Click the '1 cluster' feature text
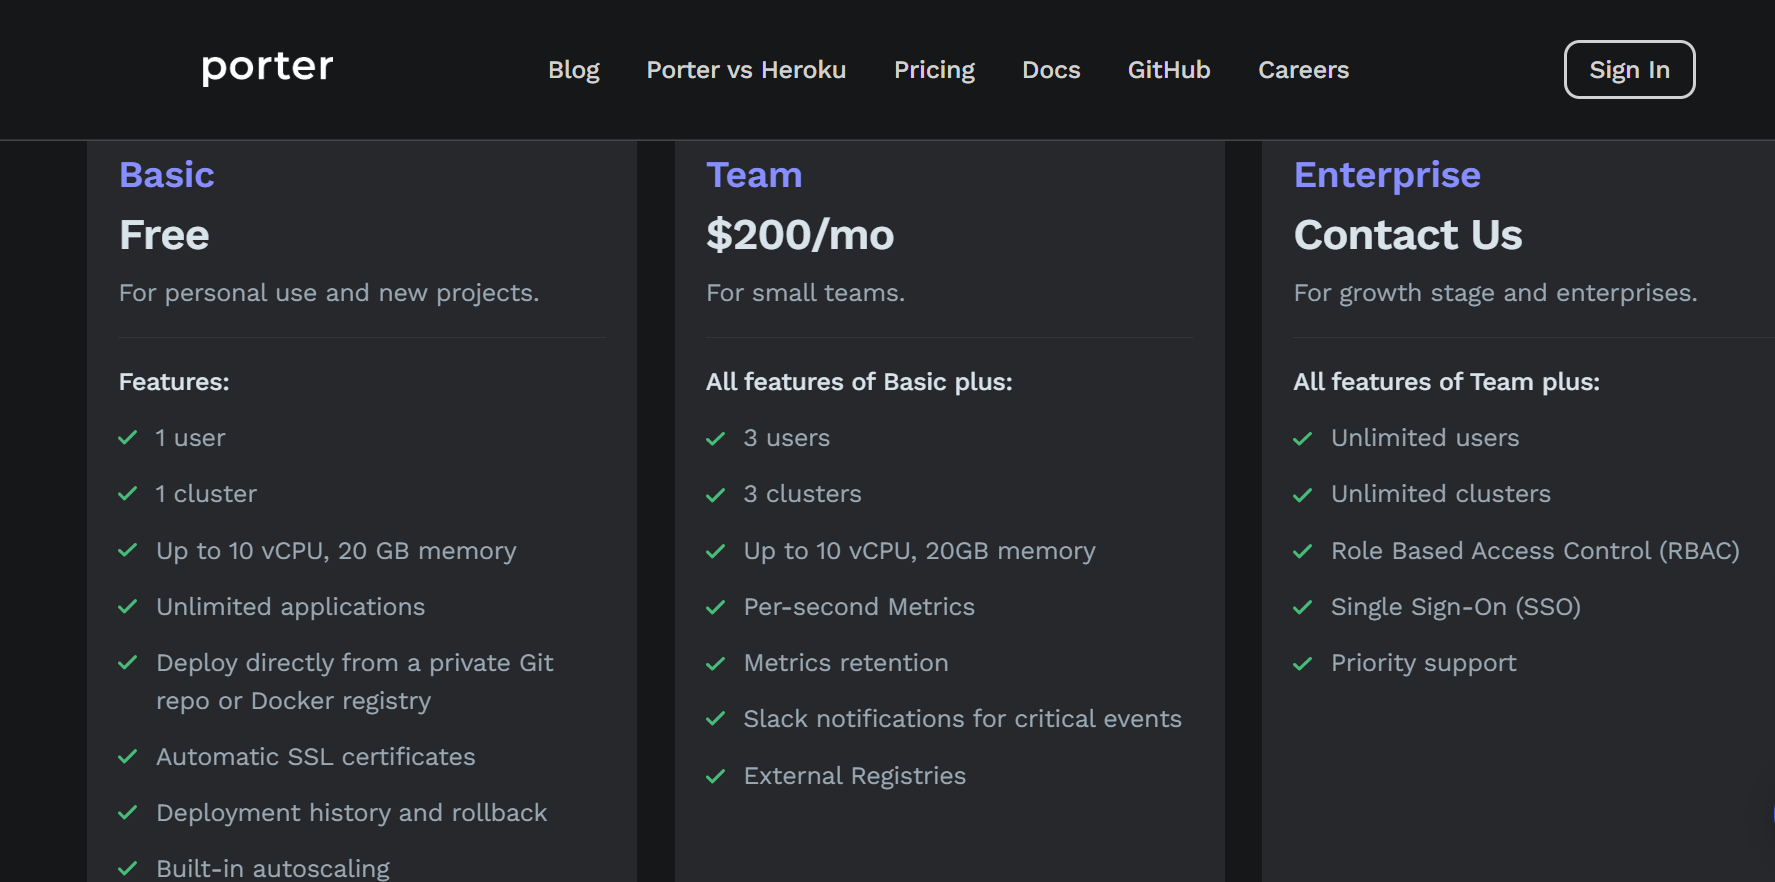 point(206,494)
